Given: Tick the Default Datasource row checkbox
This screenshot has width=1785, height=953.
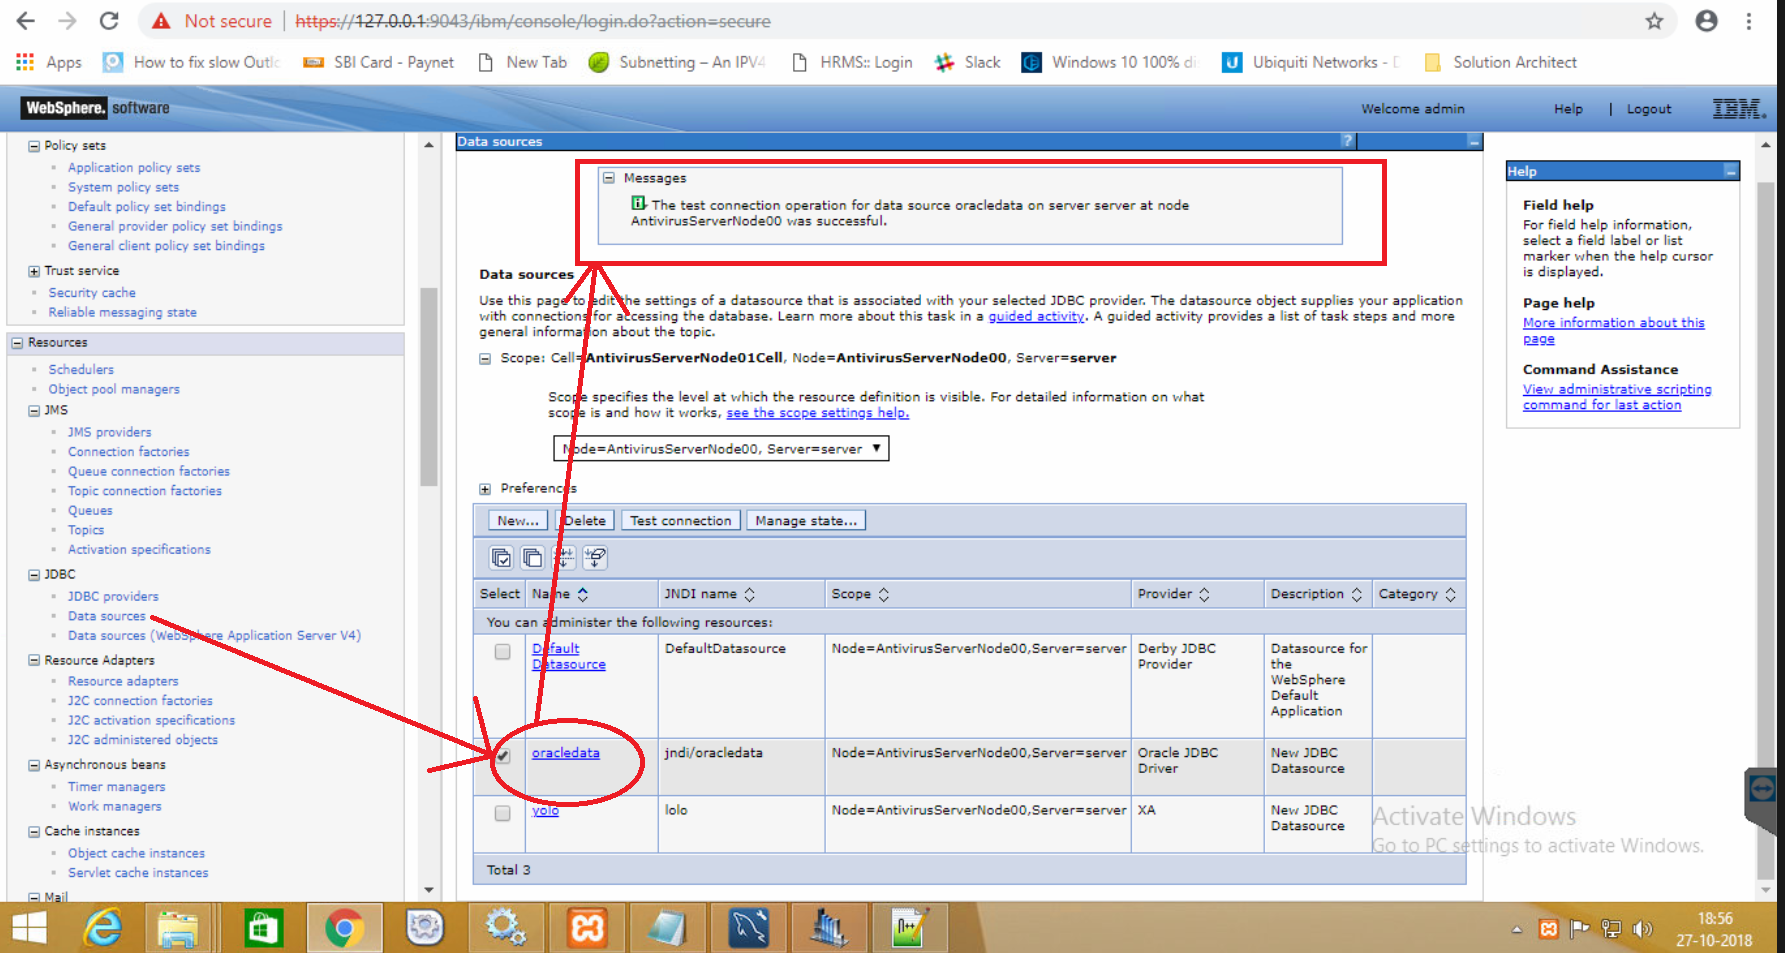Looking at the screenshot, I should 502,652.
